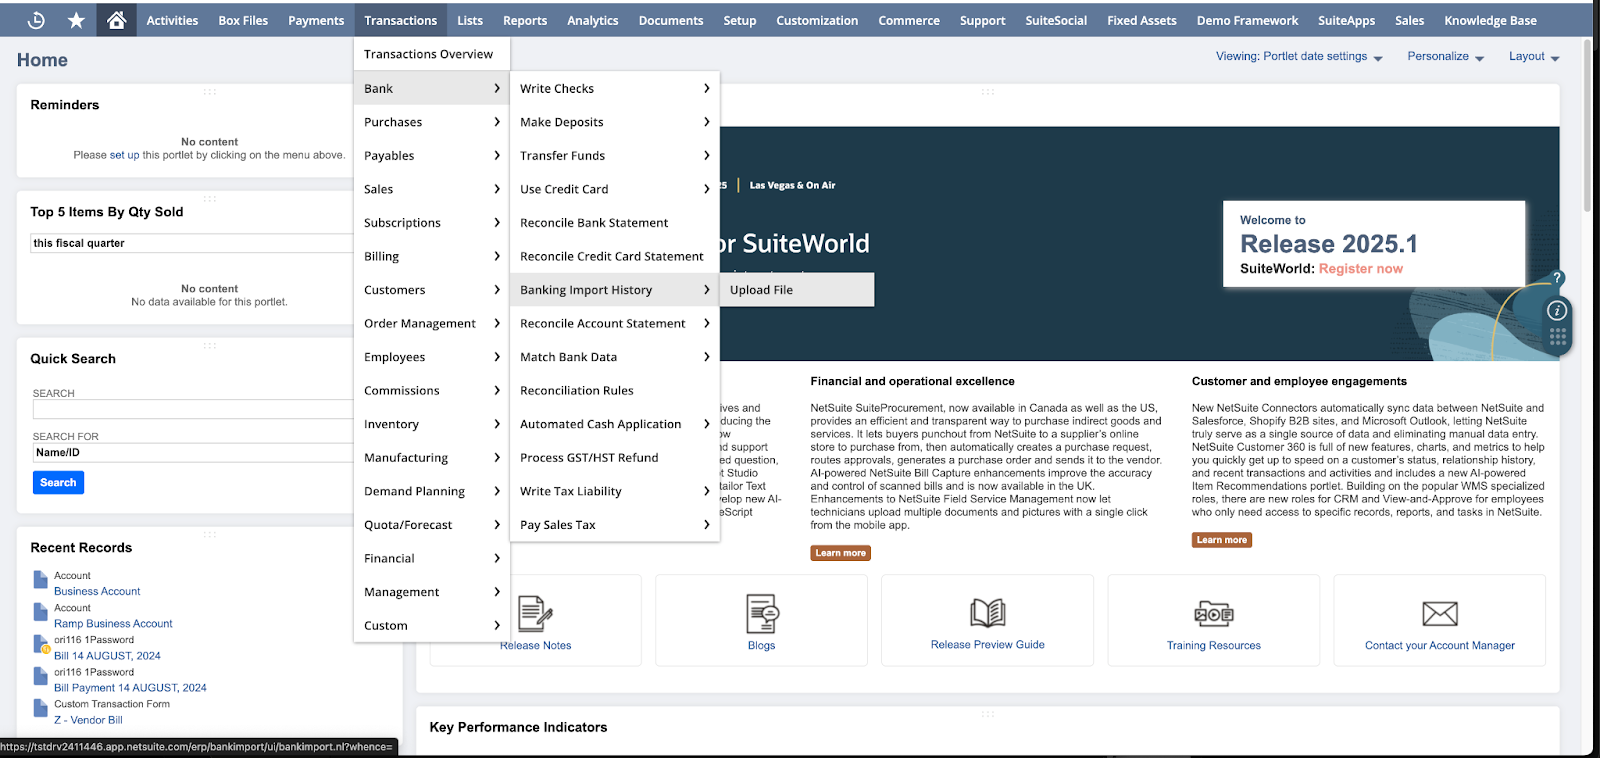Open the Reports menu in the navigation bar
This screenshot has width=1600, height=758.
(525, 20)
